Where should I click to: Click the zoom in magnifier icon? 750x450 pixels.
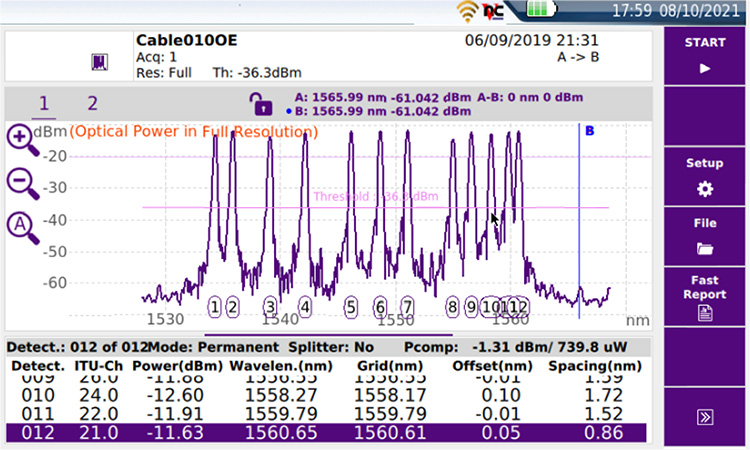(x=22, y=140)
